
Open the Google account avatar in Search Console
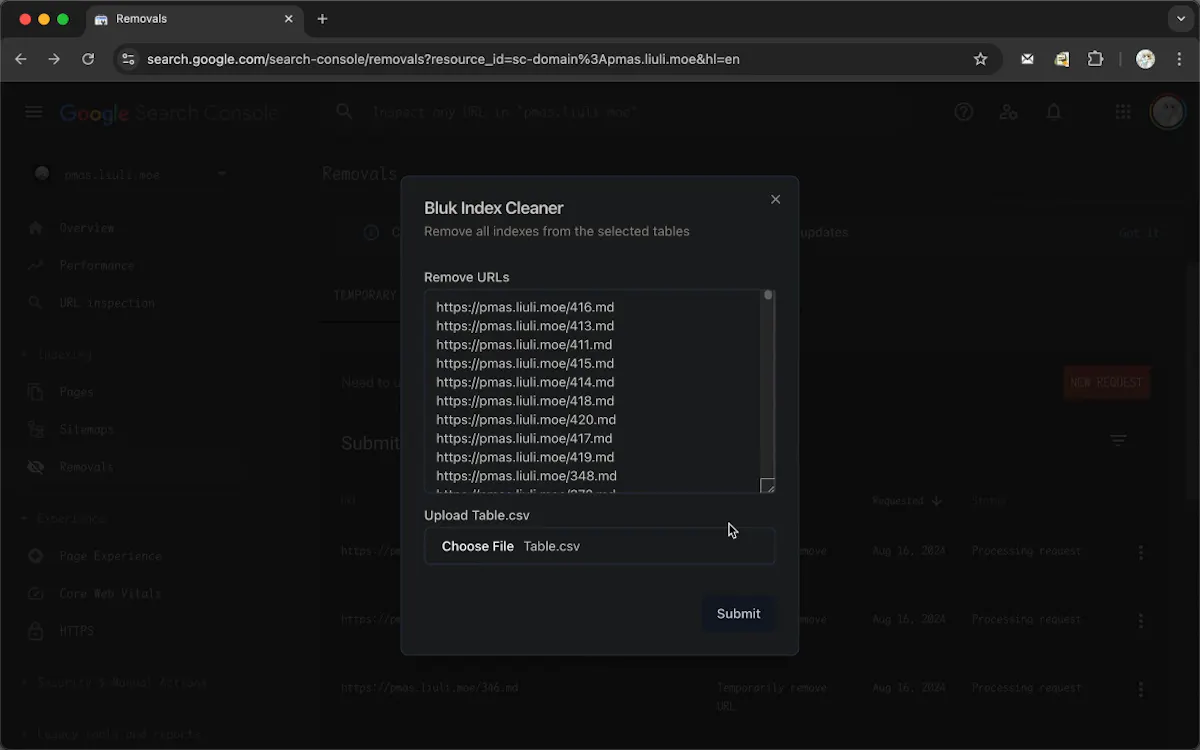click(x=1167, y=112)
